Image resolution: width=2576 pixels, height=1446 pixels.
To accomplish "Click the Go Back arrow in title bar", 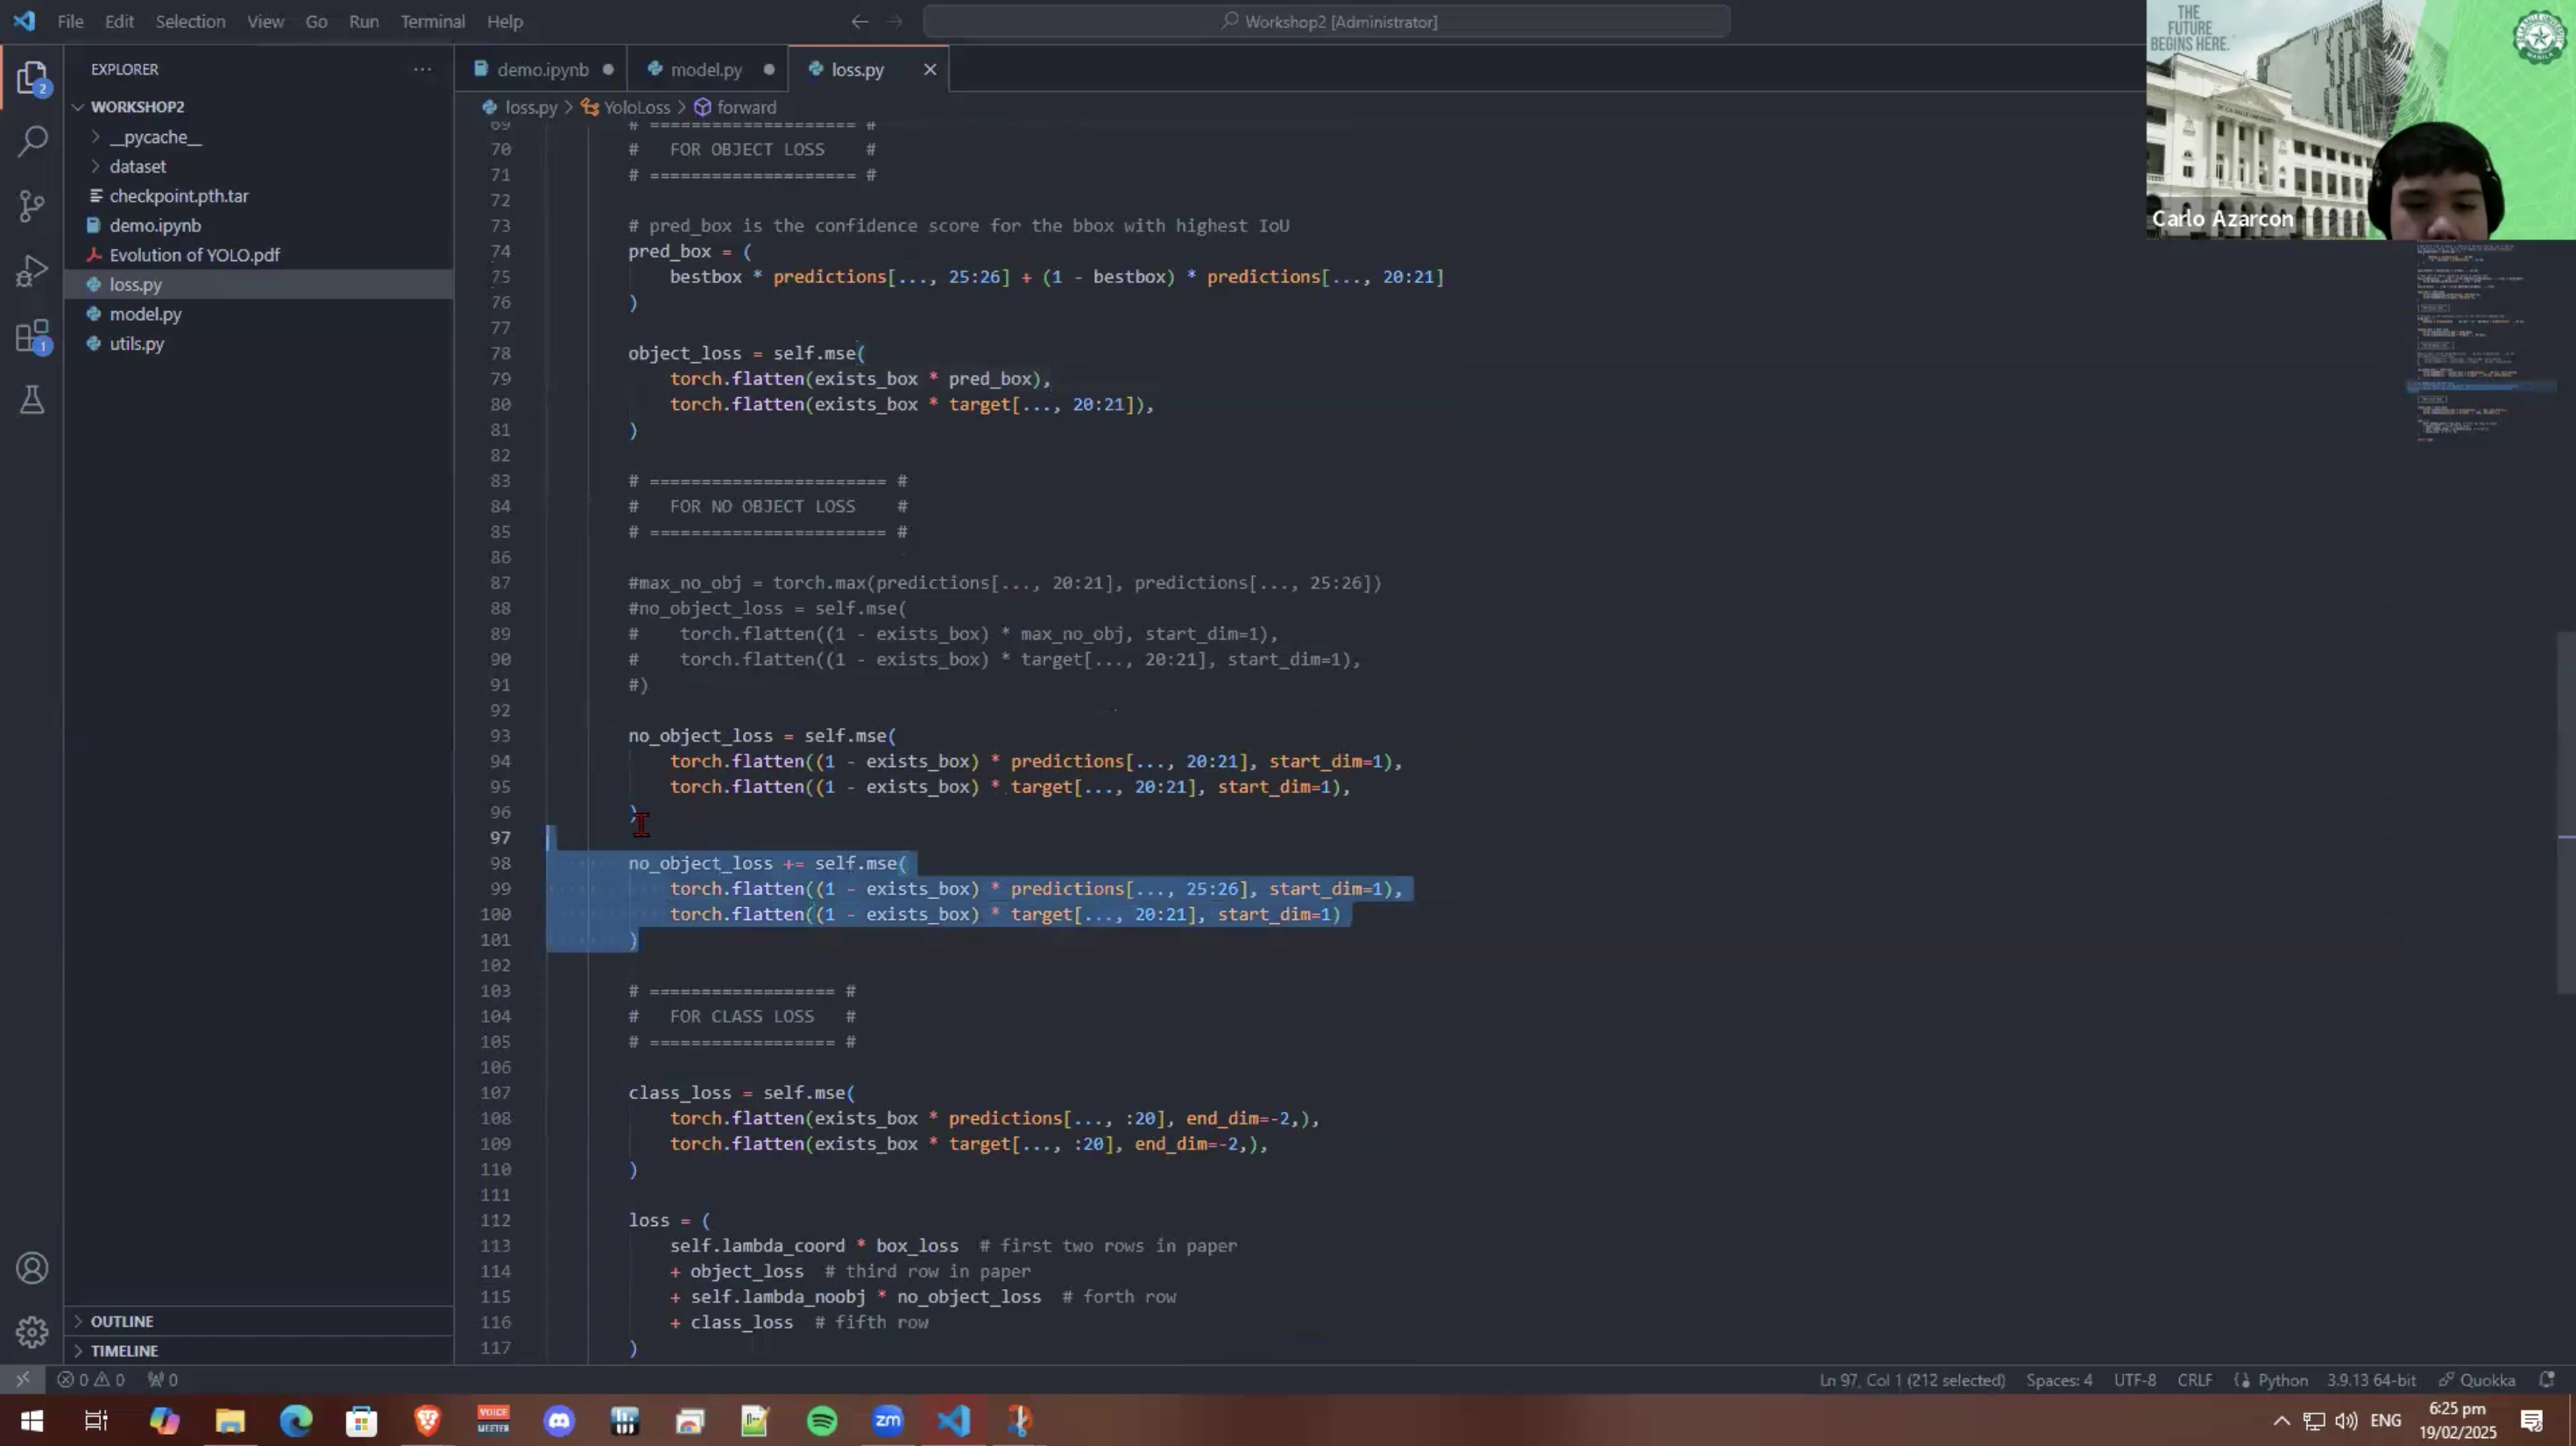I will [859, 21].
